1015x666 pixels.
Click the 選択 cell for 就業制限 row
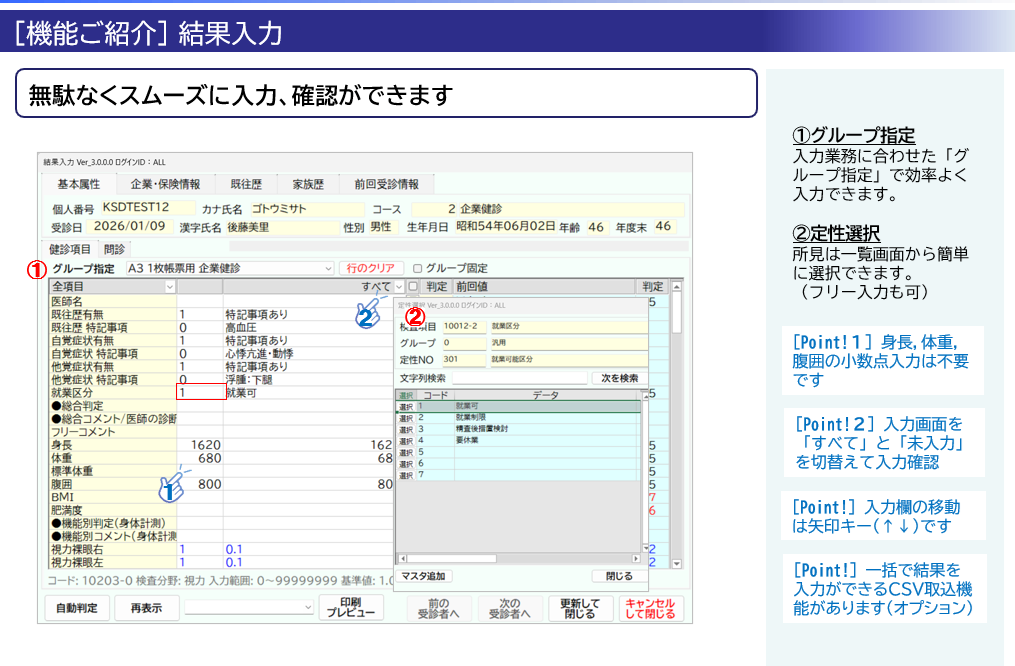point(405,418)
